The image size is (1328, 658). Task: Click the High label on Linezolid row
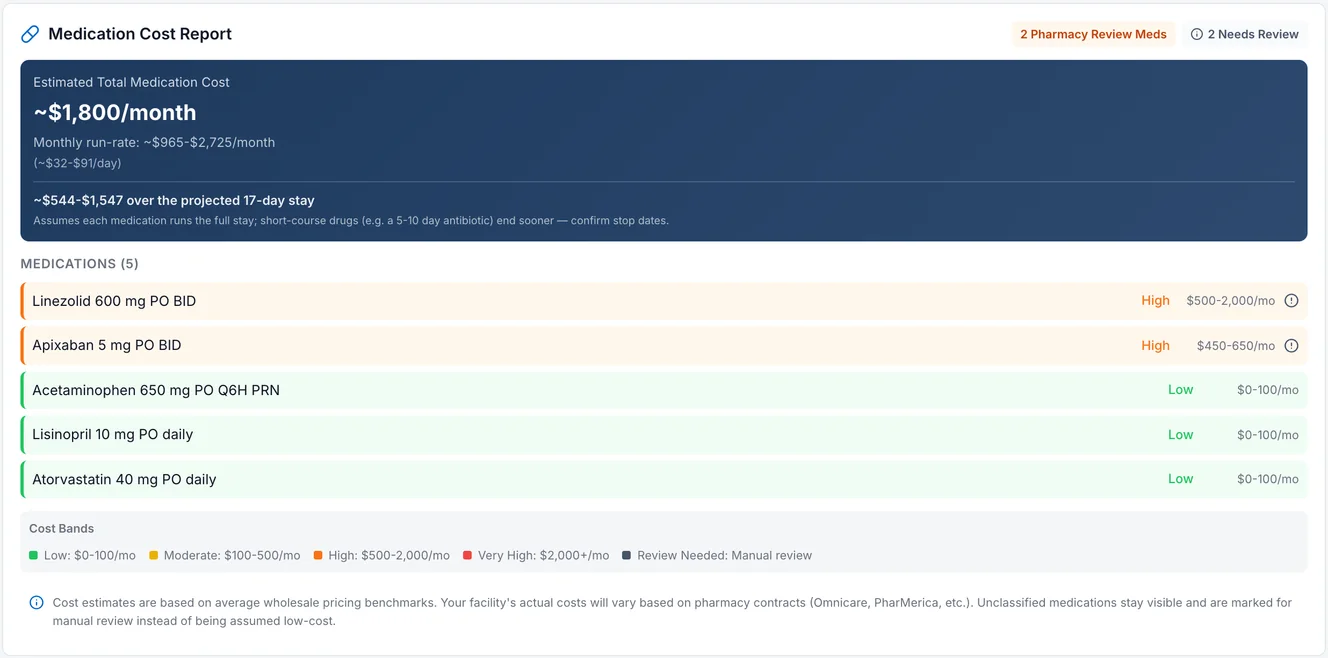[1155, 301]
